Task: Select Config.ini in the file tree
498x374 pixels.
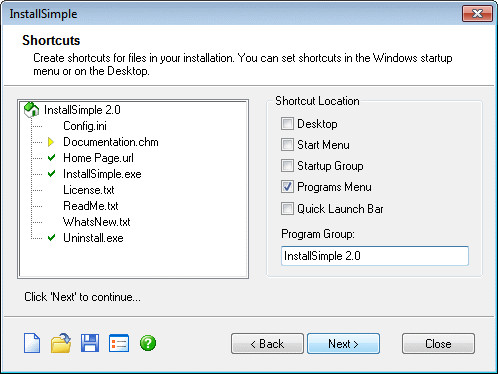Action: (x=85, y=126)
